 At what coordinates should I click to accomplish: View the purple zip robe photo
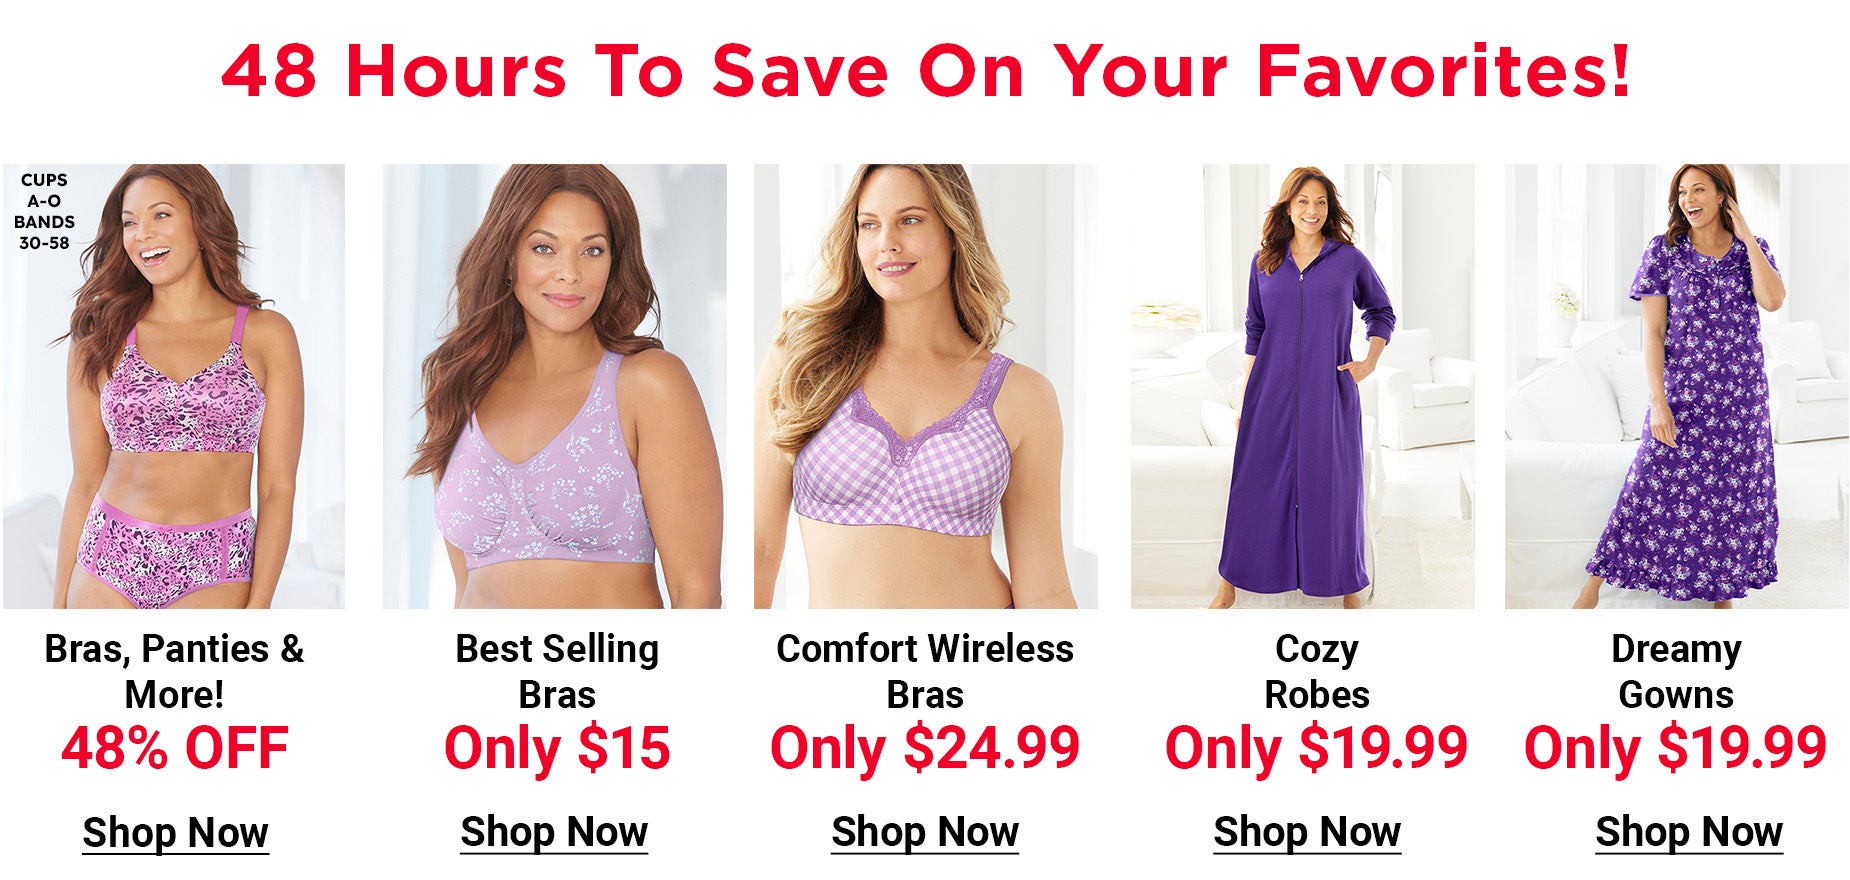tap(1303, 386)
